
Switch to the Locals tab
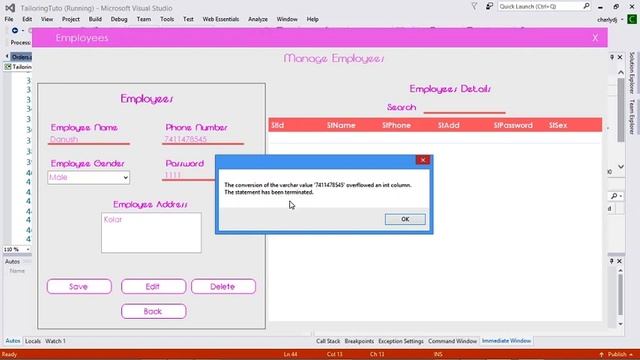(x=33, y=341)
